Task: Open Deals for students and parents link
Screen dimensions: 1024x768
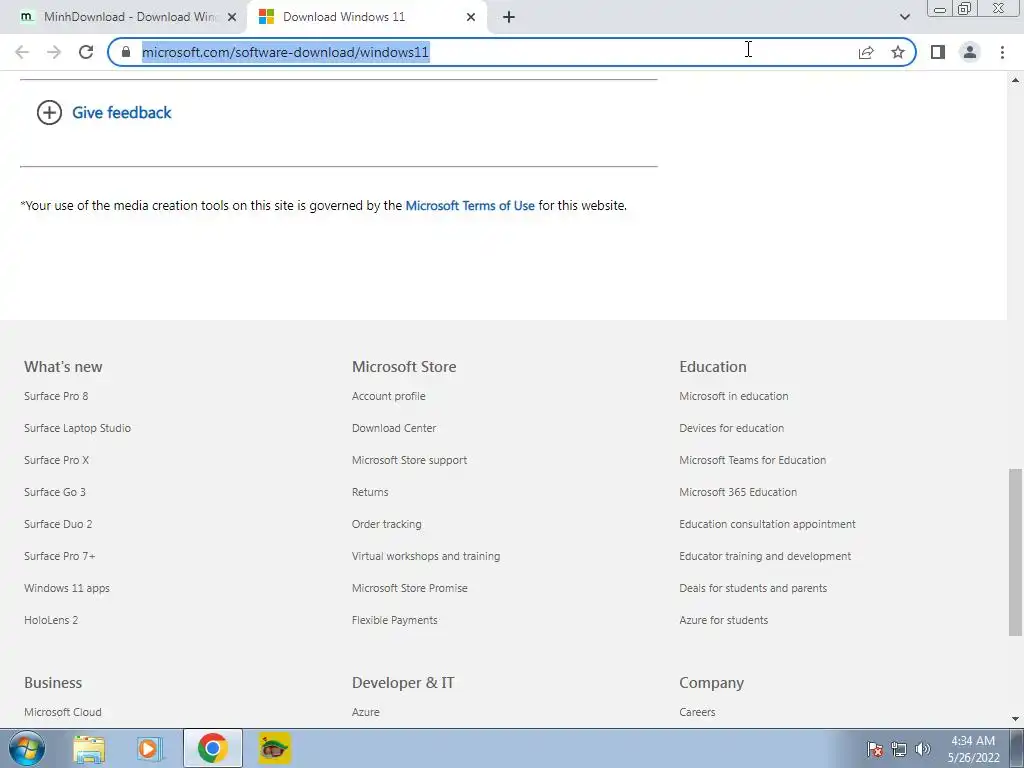Action: tap(753, 588)
